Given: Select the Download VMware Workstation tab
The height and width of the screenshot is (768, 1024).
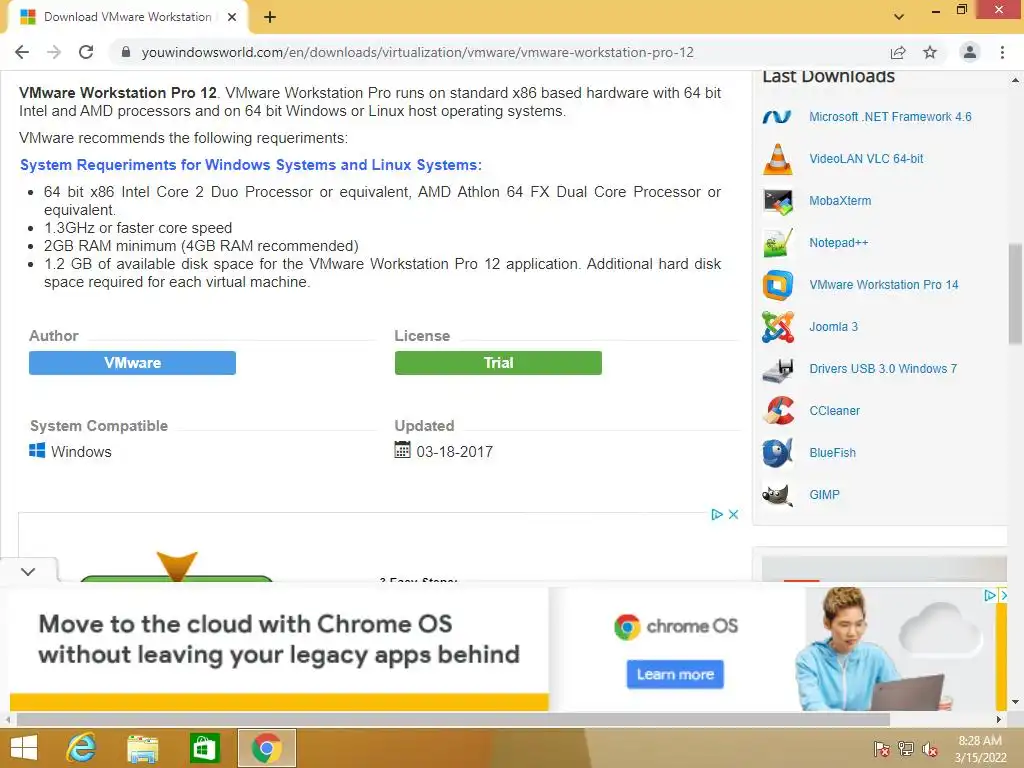Looking at the screenshot, I should point(127,17).
